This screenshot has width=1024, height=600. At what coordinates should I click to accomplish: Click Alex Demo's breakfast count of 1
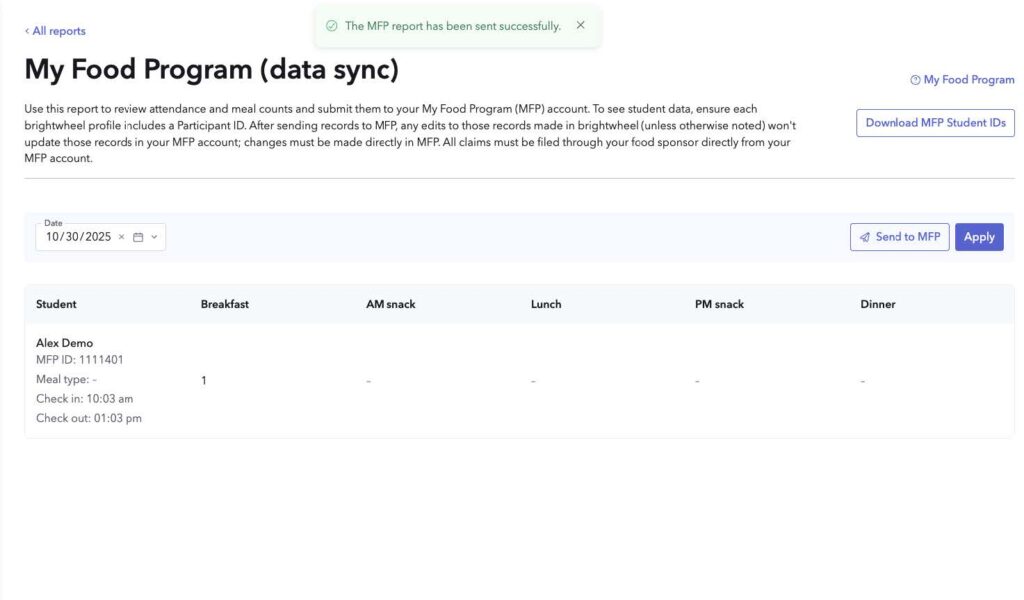204,381
